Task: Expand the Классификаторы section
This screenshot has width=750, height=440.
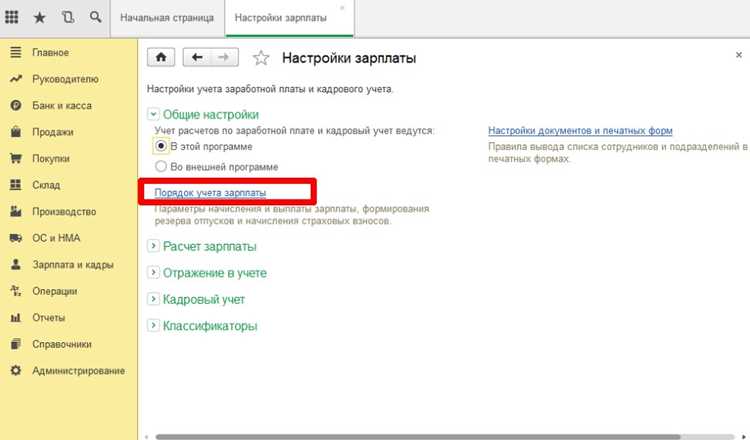Action: coord(153,326)
